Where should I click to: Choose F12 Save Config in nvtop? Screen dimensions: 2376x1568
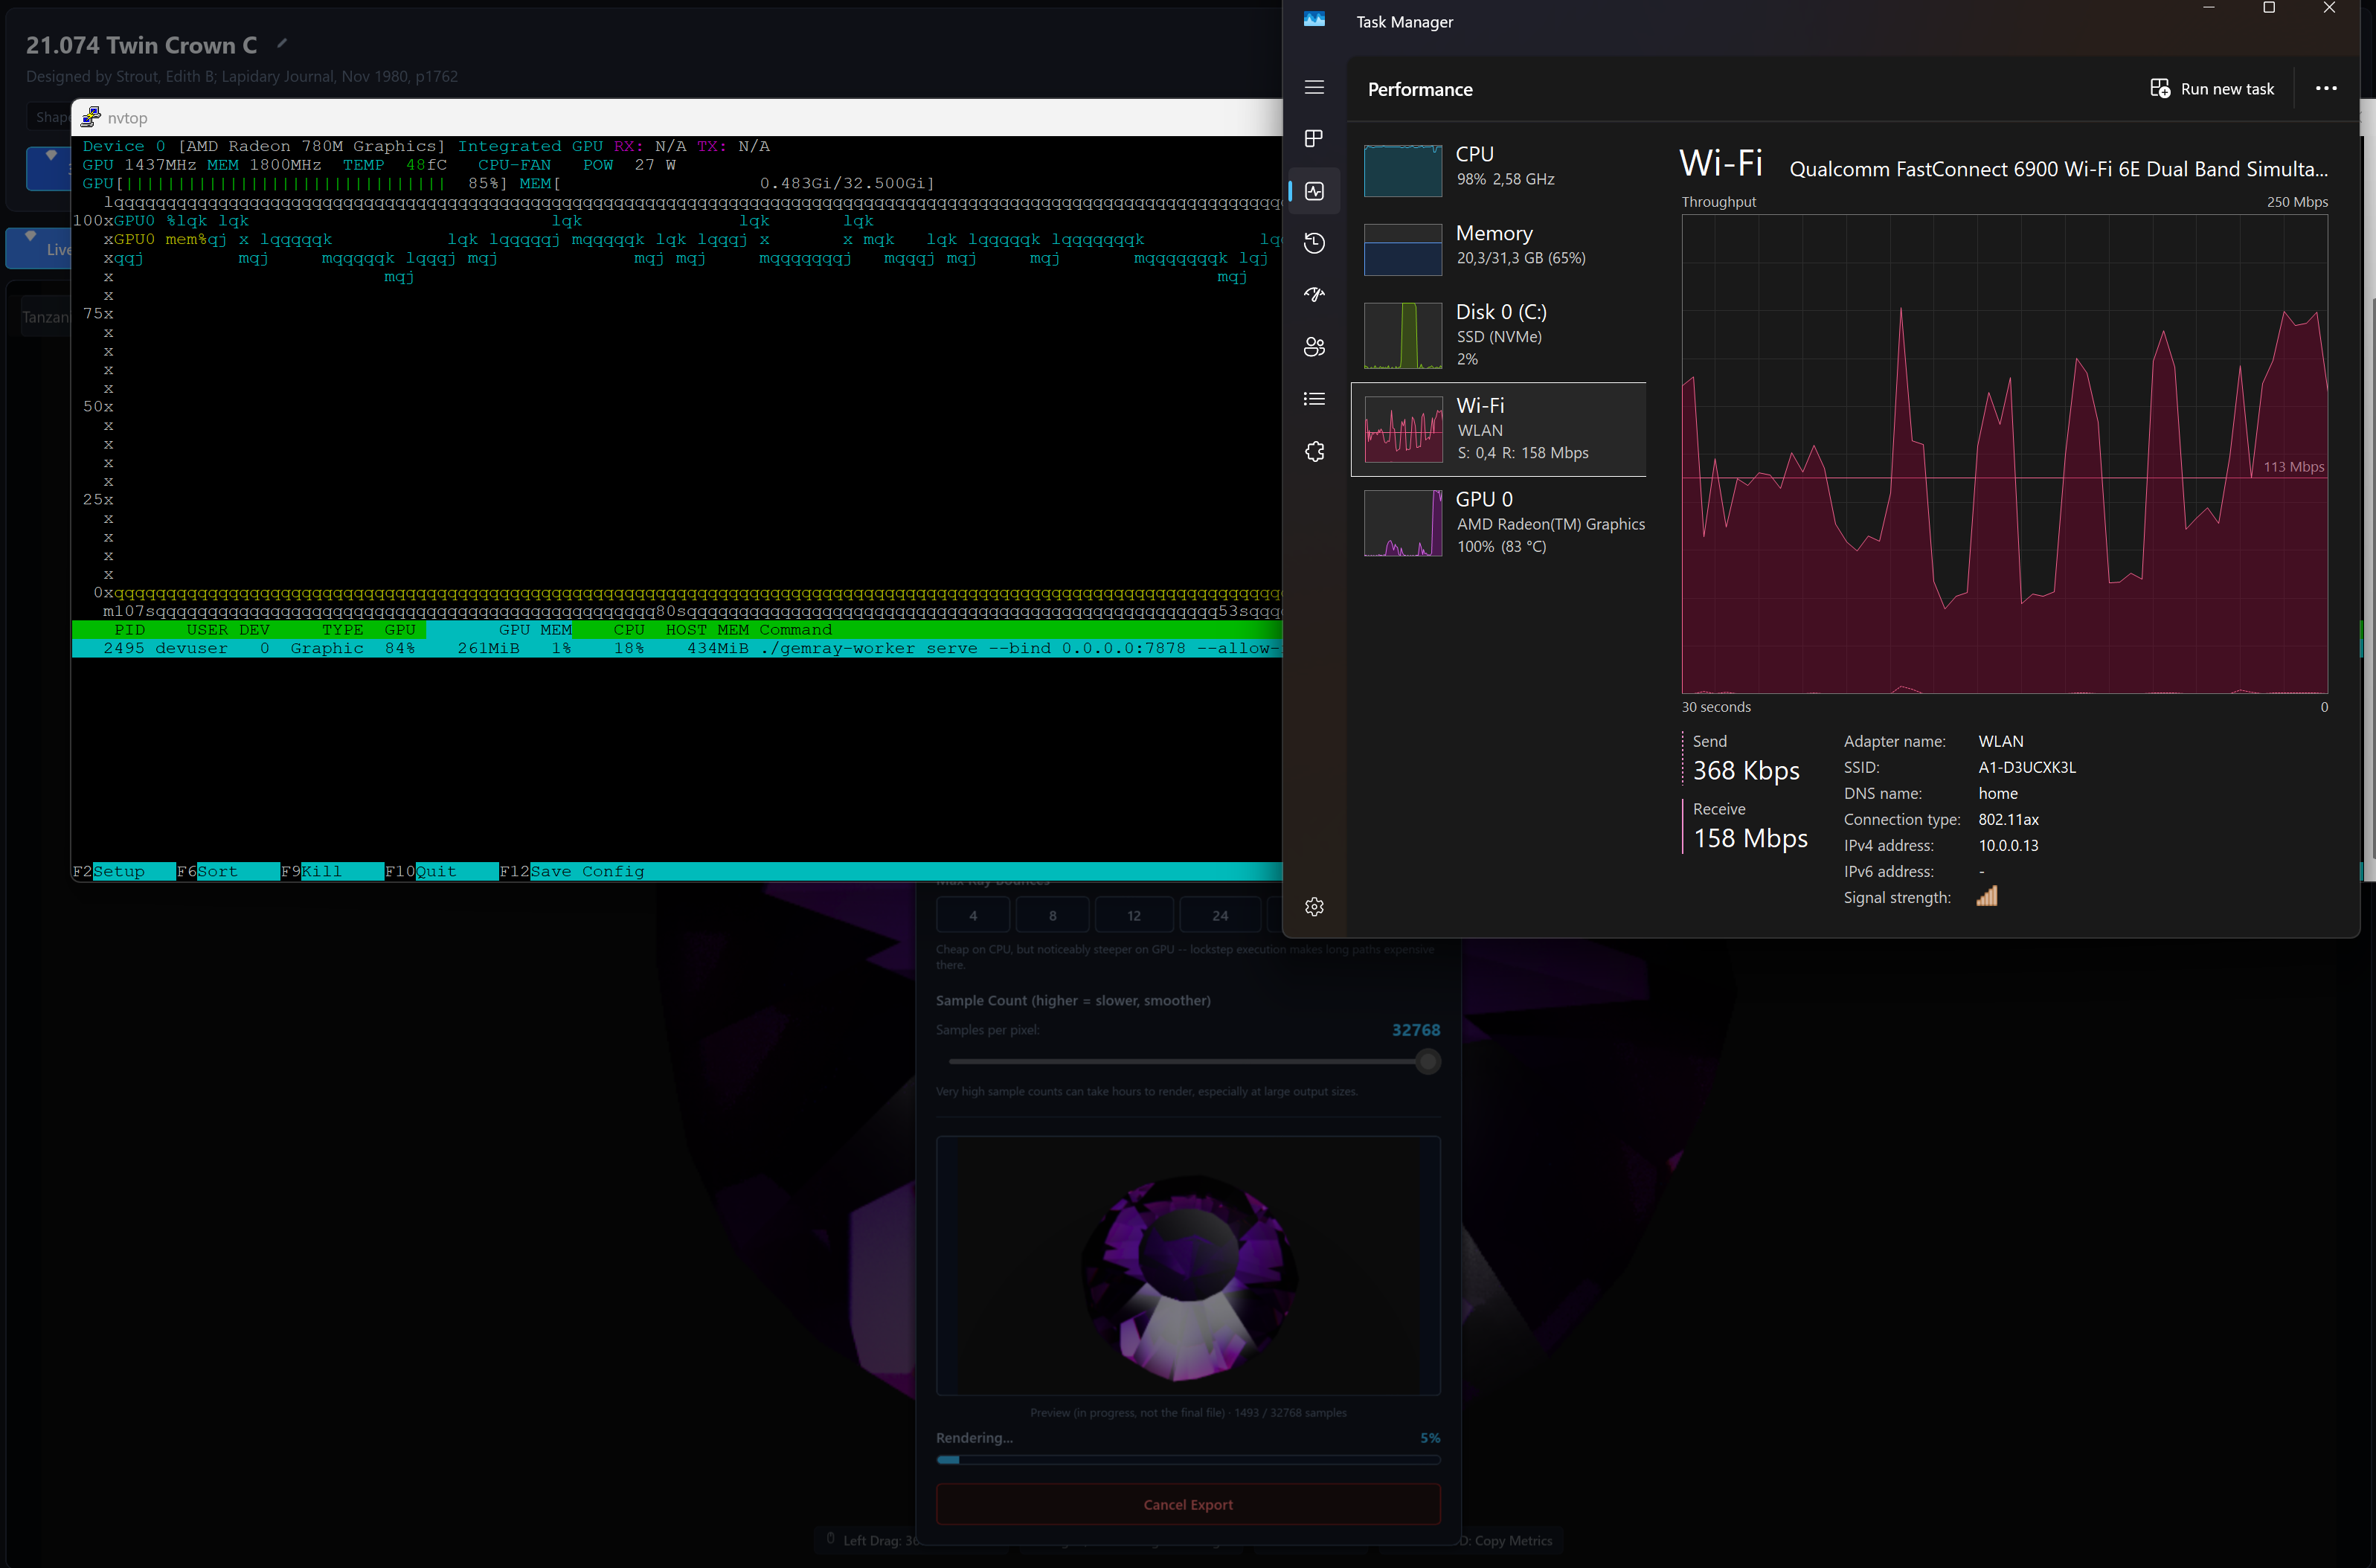click(573, 872)
